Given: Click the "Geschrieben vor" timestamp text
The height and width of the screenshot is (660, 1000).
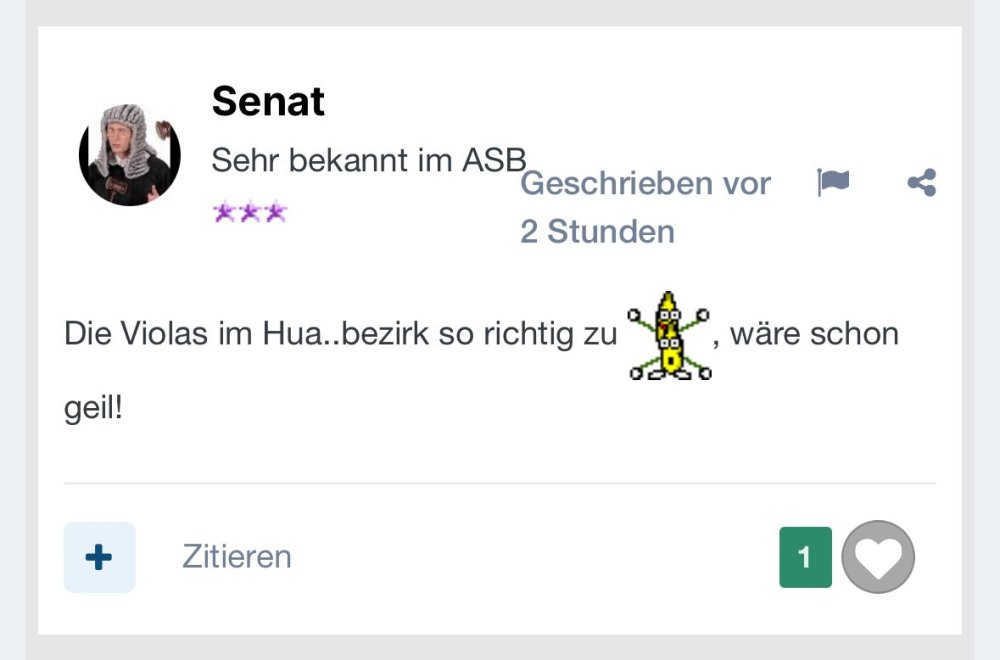Looking at the screenshot, I should tap(645, 184).
